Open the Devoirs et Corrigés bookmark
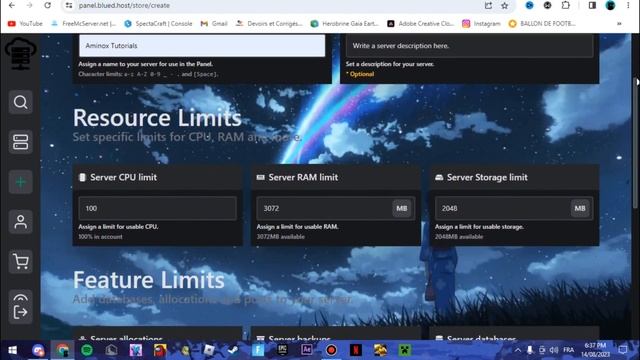The height and width of the screenshot is (360, 640). [269, 24]
